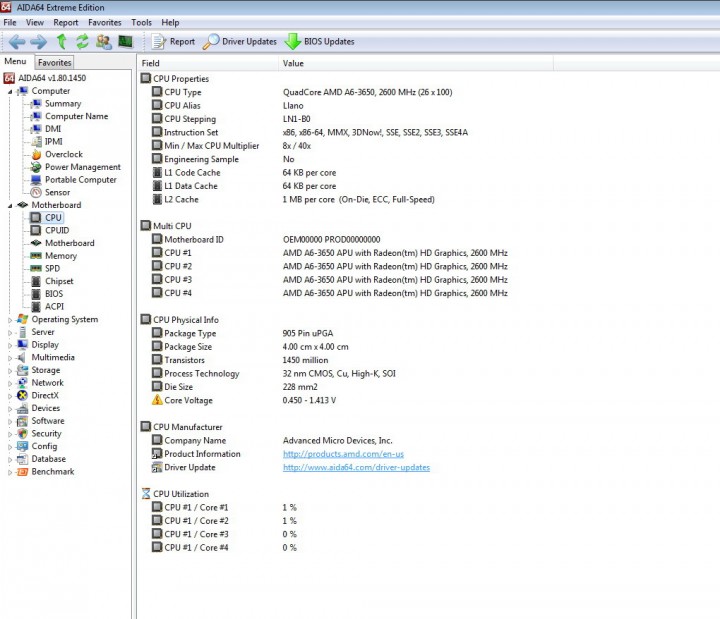Click Driver Updates in the toolbar
The width and height of the screenshot is (720, 619).
point(239,41)
